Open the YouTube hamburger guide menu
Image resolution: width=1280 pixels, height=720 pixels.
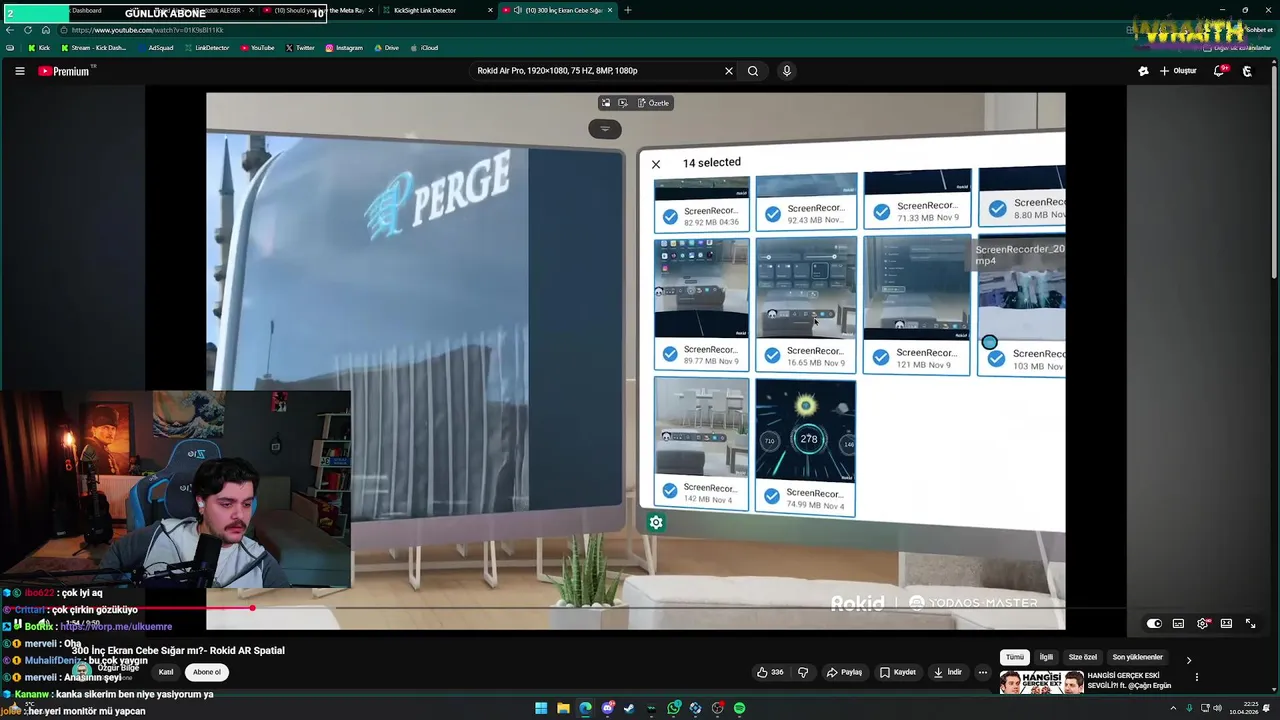(x=19, y=71)
